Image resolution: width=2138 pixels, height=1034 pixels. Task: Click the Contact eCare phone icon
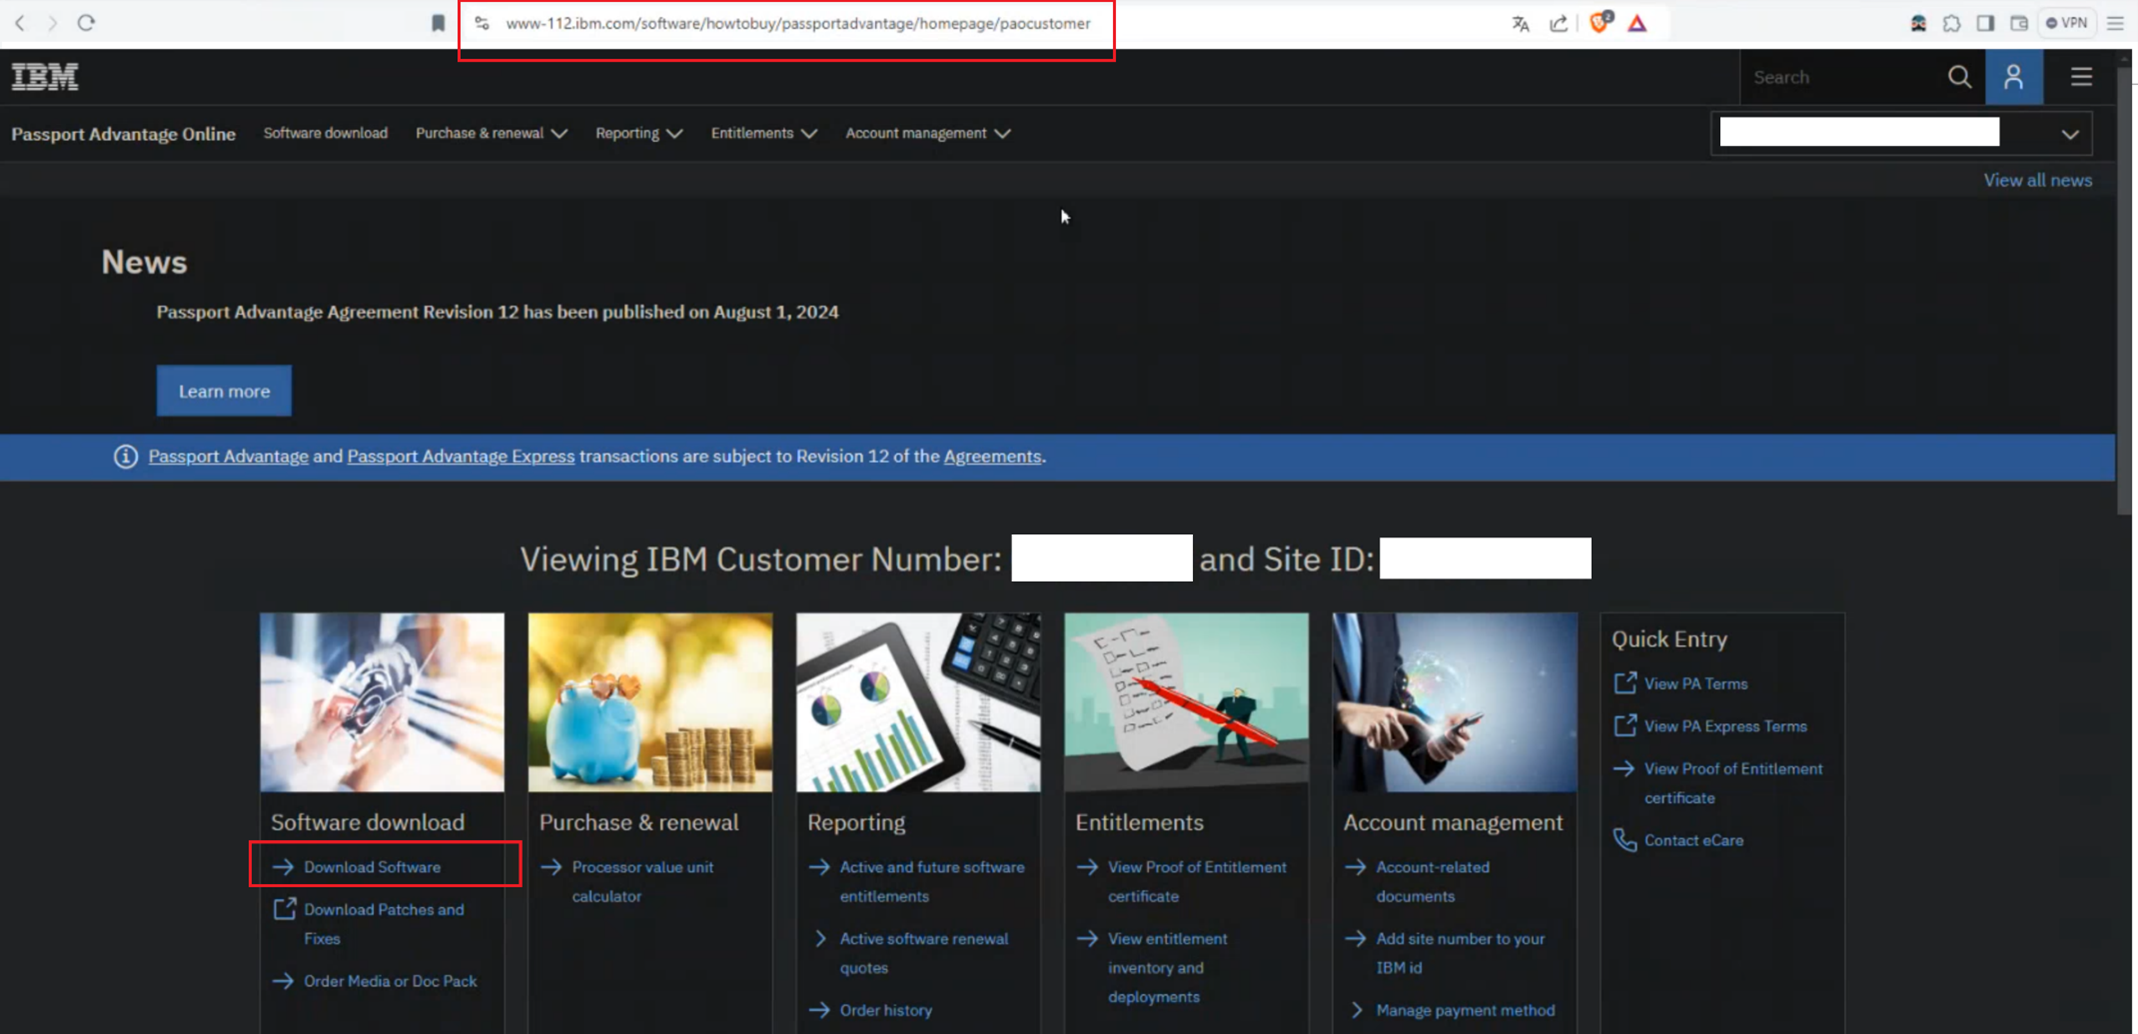(x=1625, y=840)
